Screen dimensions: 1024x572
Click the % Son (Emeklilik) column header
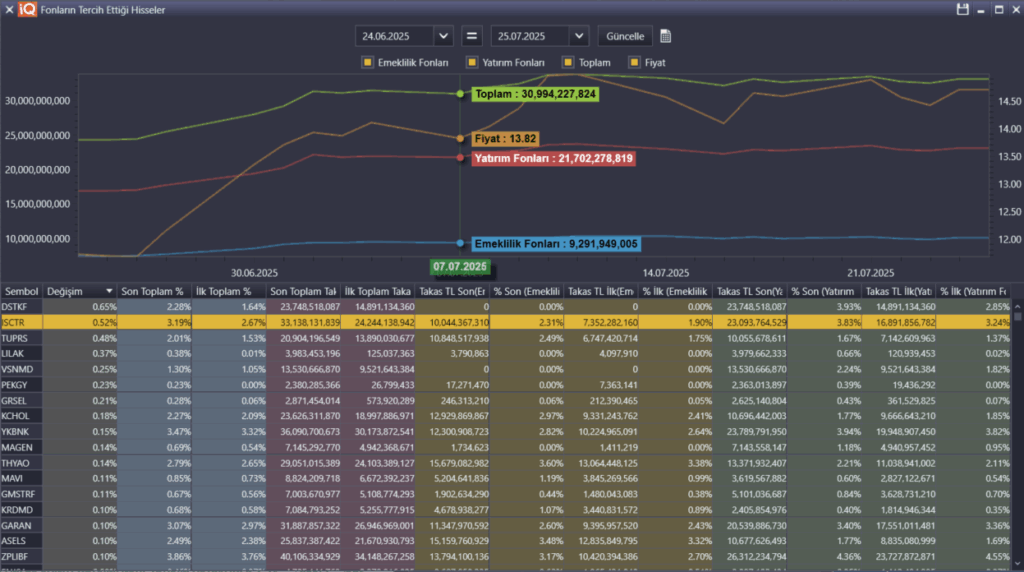(526, 291)
